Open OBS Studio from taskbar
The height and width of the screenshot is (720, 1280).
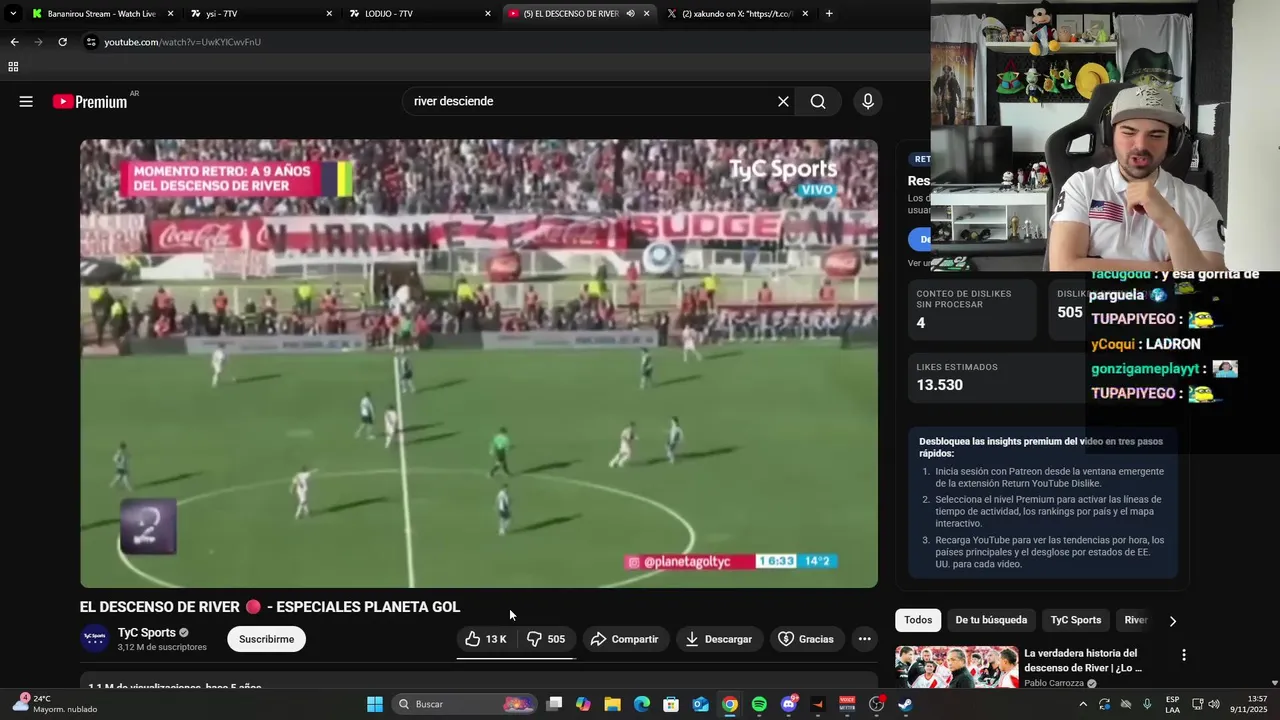[877, 704]
